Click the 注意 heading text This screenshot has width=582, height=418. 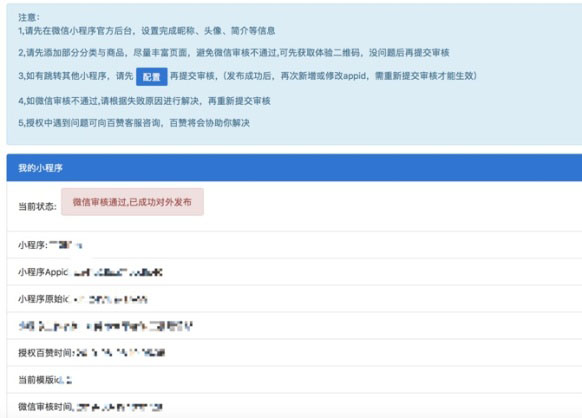coord(29,17)
